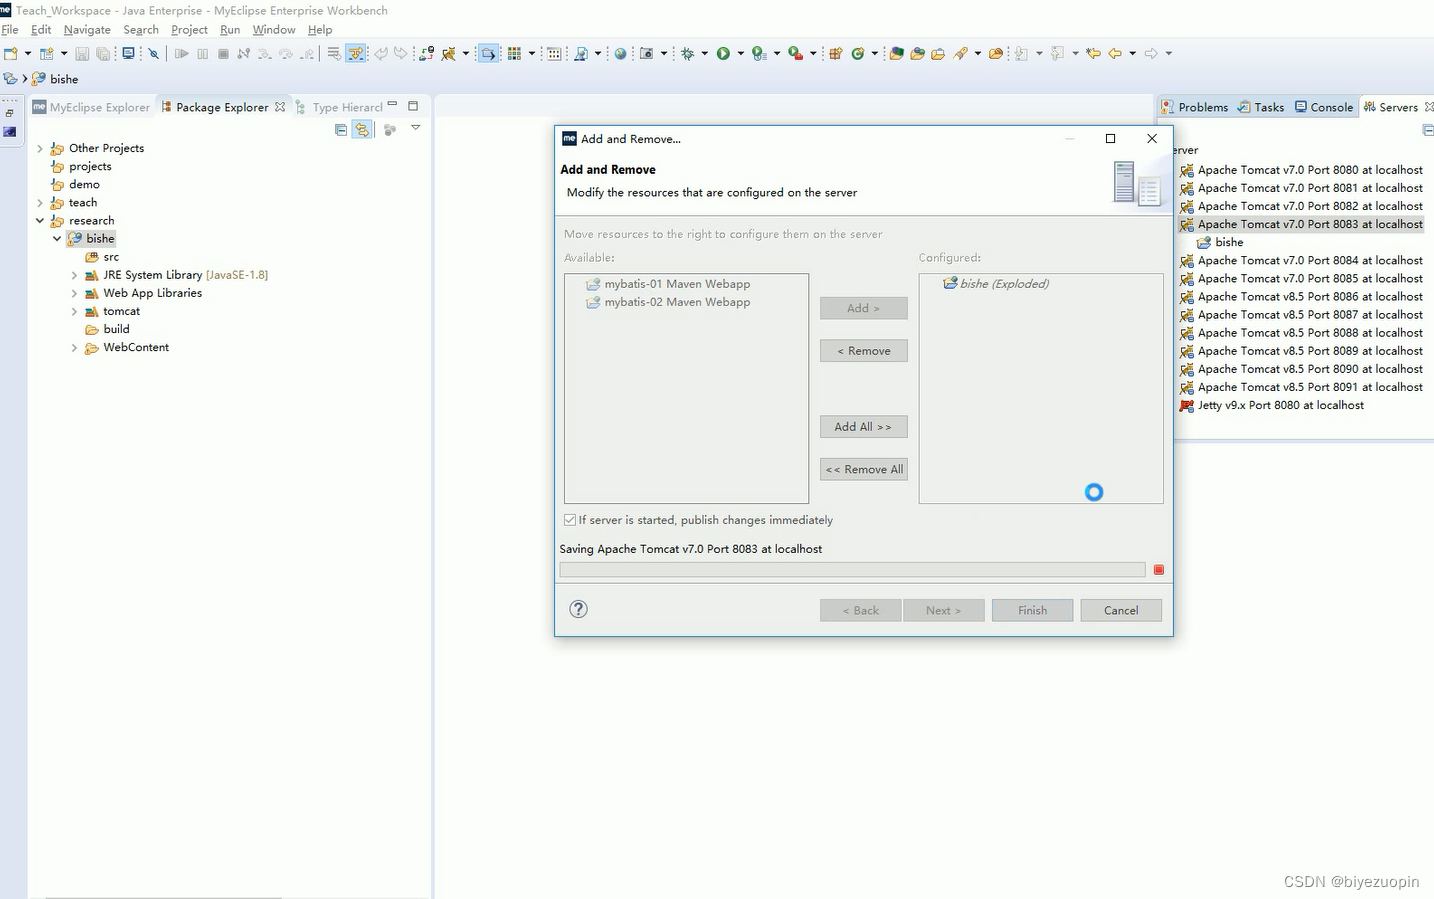Click the New Java Package icon
This screenshot has width=1434, height=899.
835,53
